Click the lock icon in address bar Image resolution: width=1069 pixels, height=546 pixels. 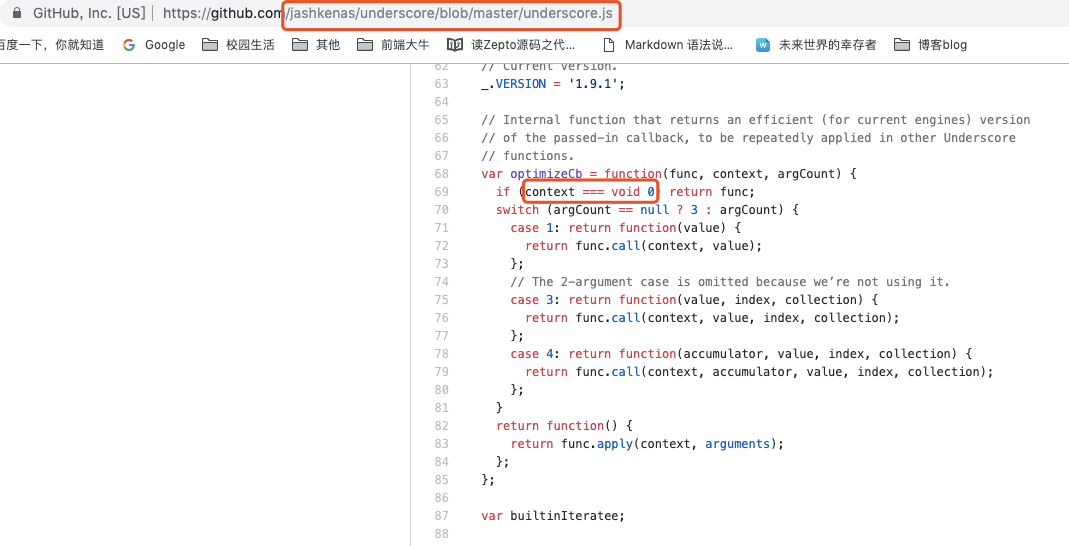(16, 13)
